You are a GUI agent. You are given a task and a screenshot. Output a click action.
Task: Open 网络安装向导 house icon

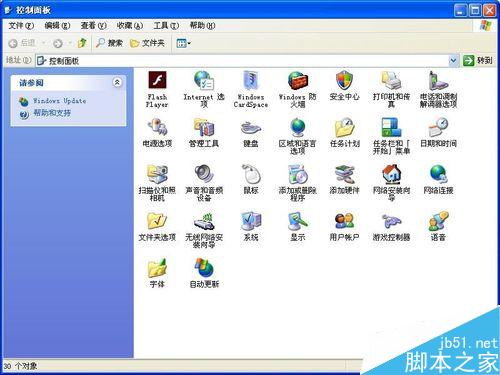(391, 174)
